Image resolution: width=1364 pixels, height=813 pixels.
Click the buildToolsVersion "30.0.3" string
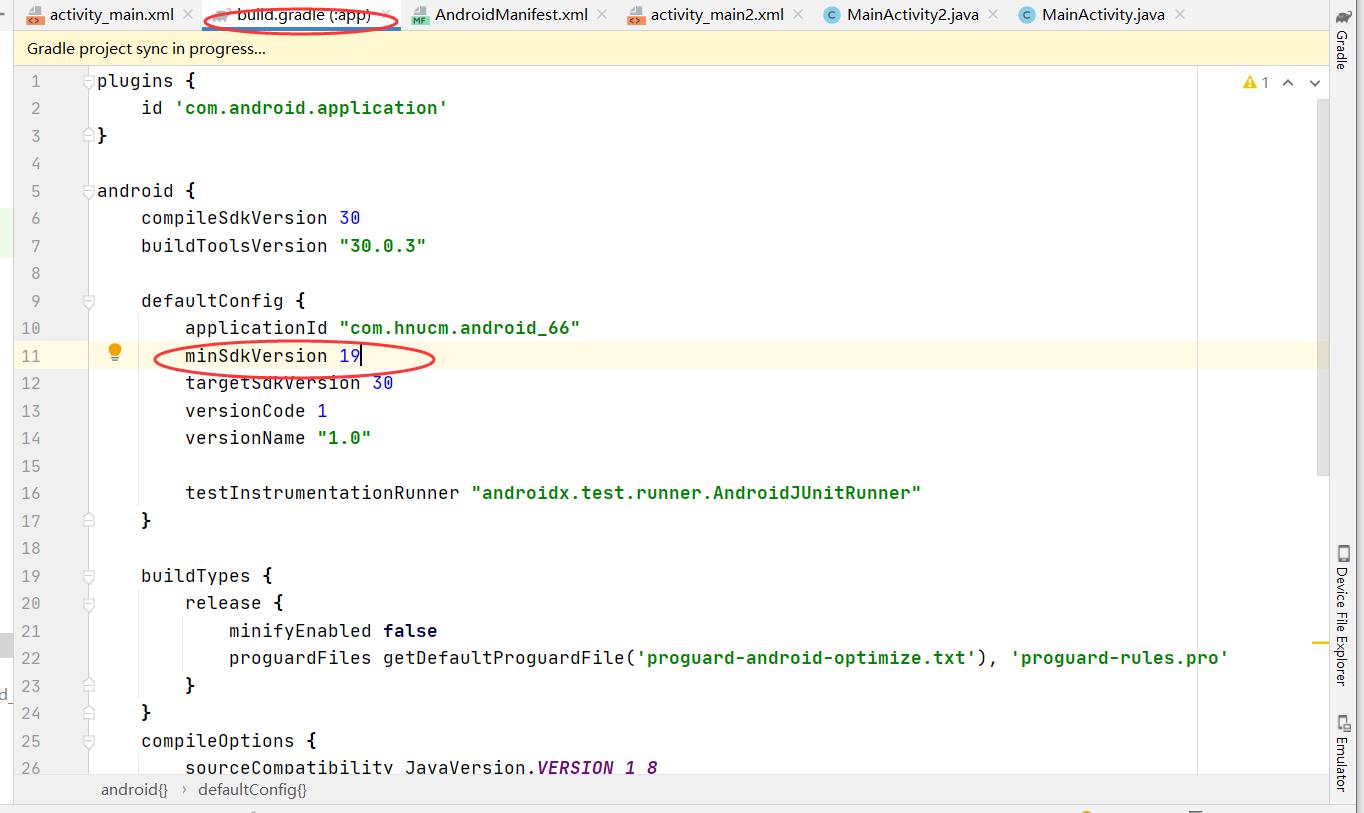tap(382, 246)
